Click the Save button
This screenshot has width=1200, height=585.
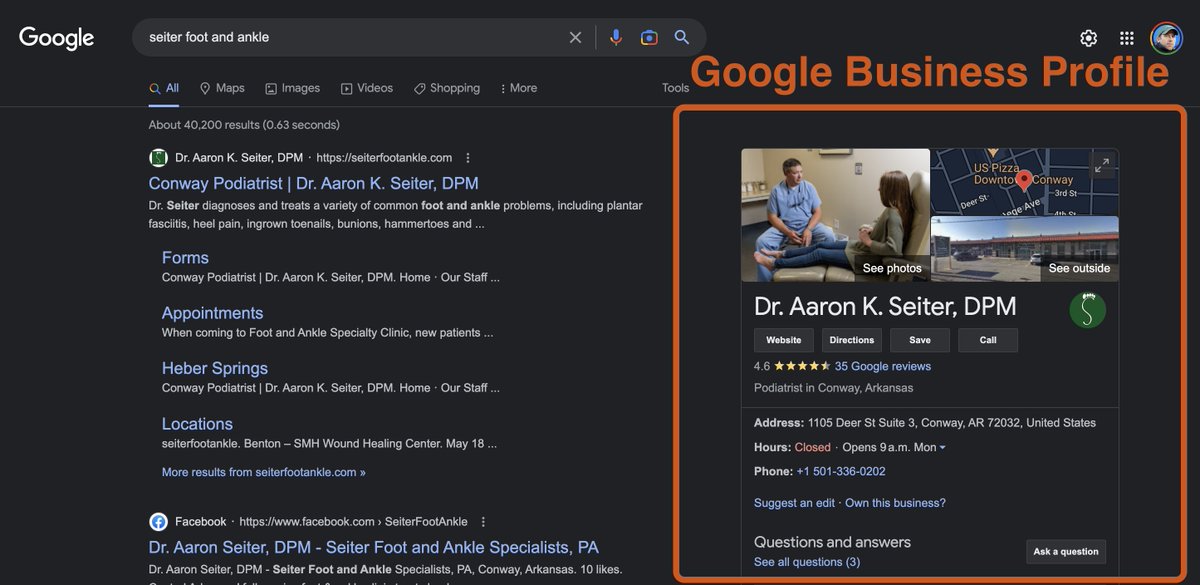click(x=920, y=340)
